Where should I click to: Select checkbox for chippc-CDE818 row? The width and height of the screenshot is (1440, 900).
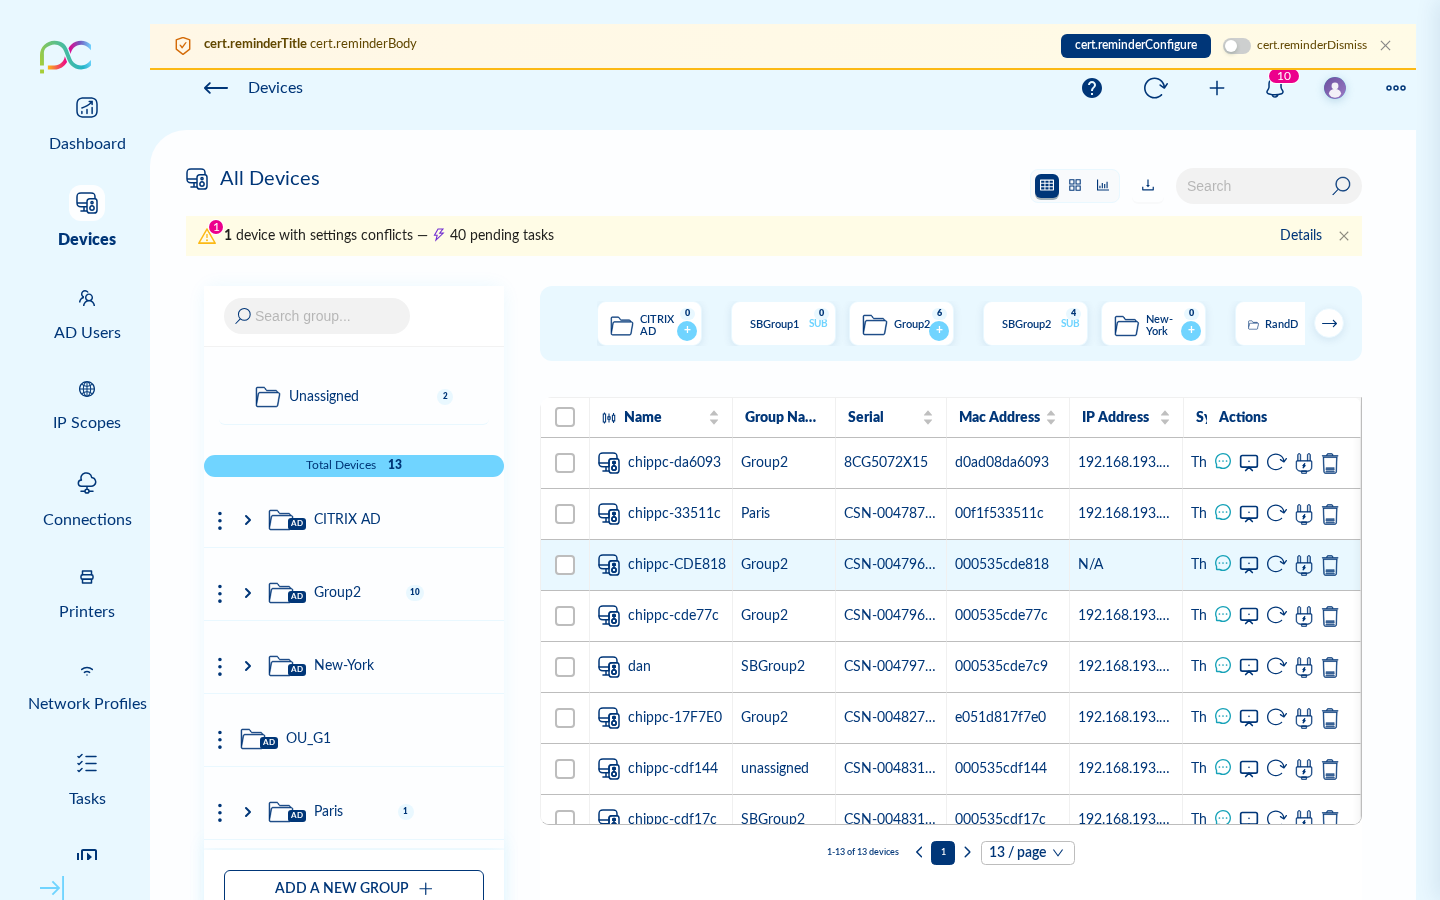coord(565,565)
